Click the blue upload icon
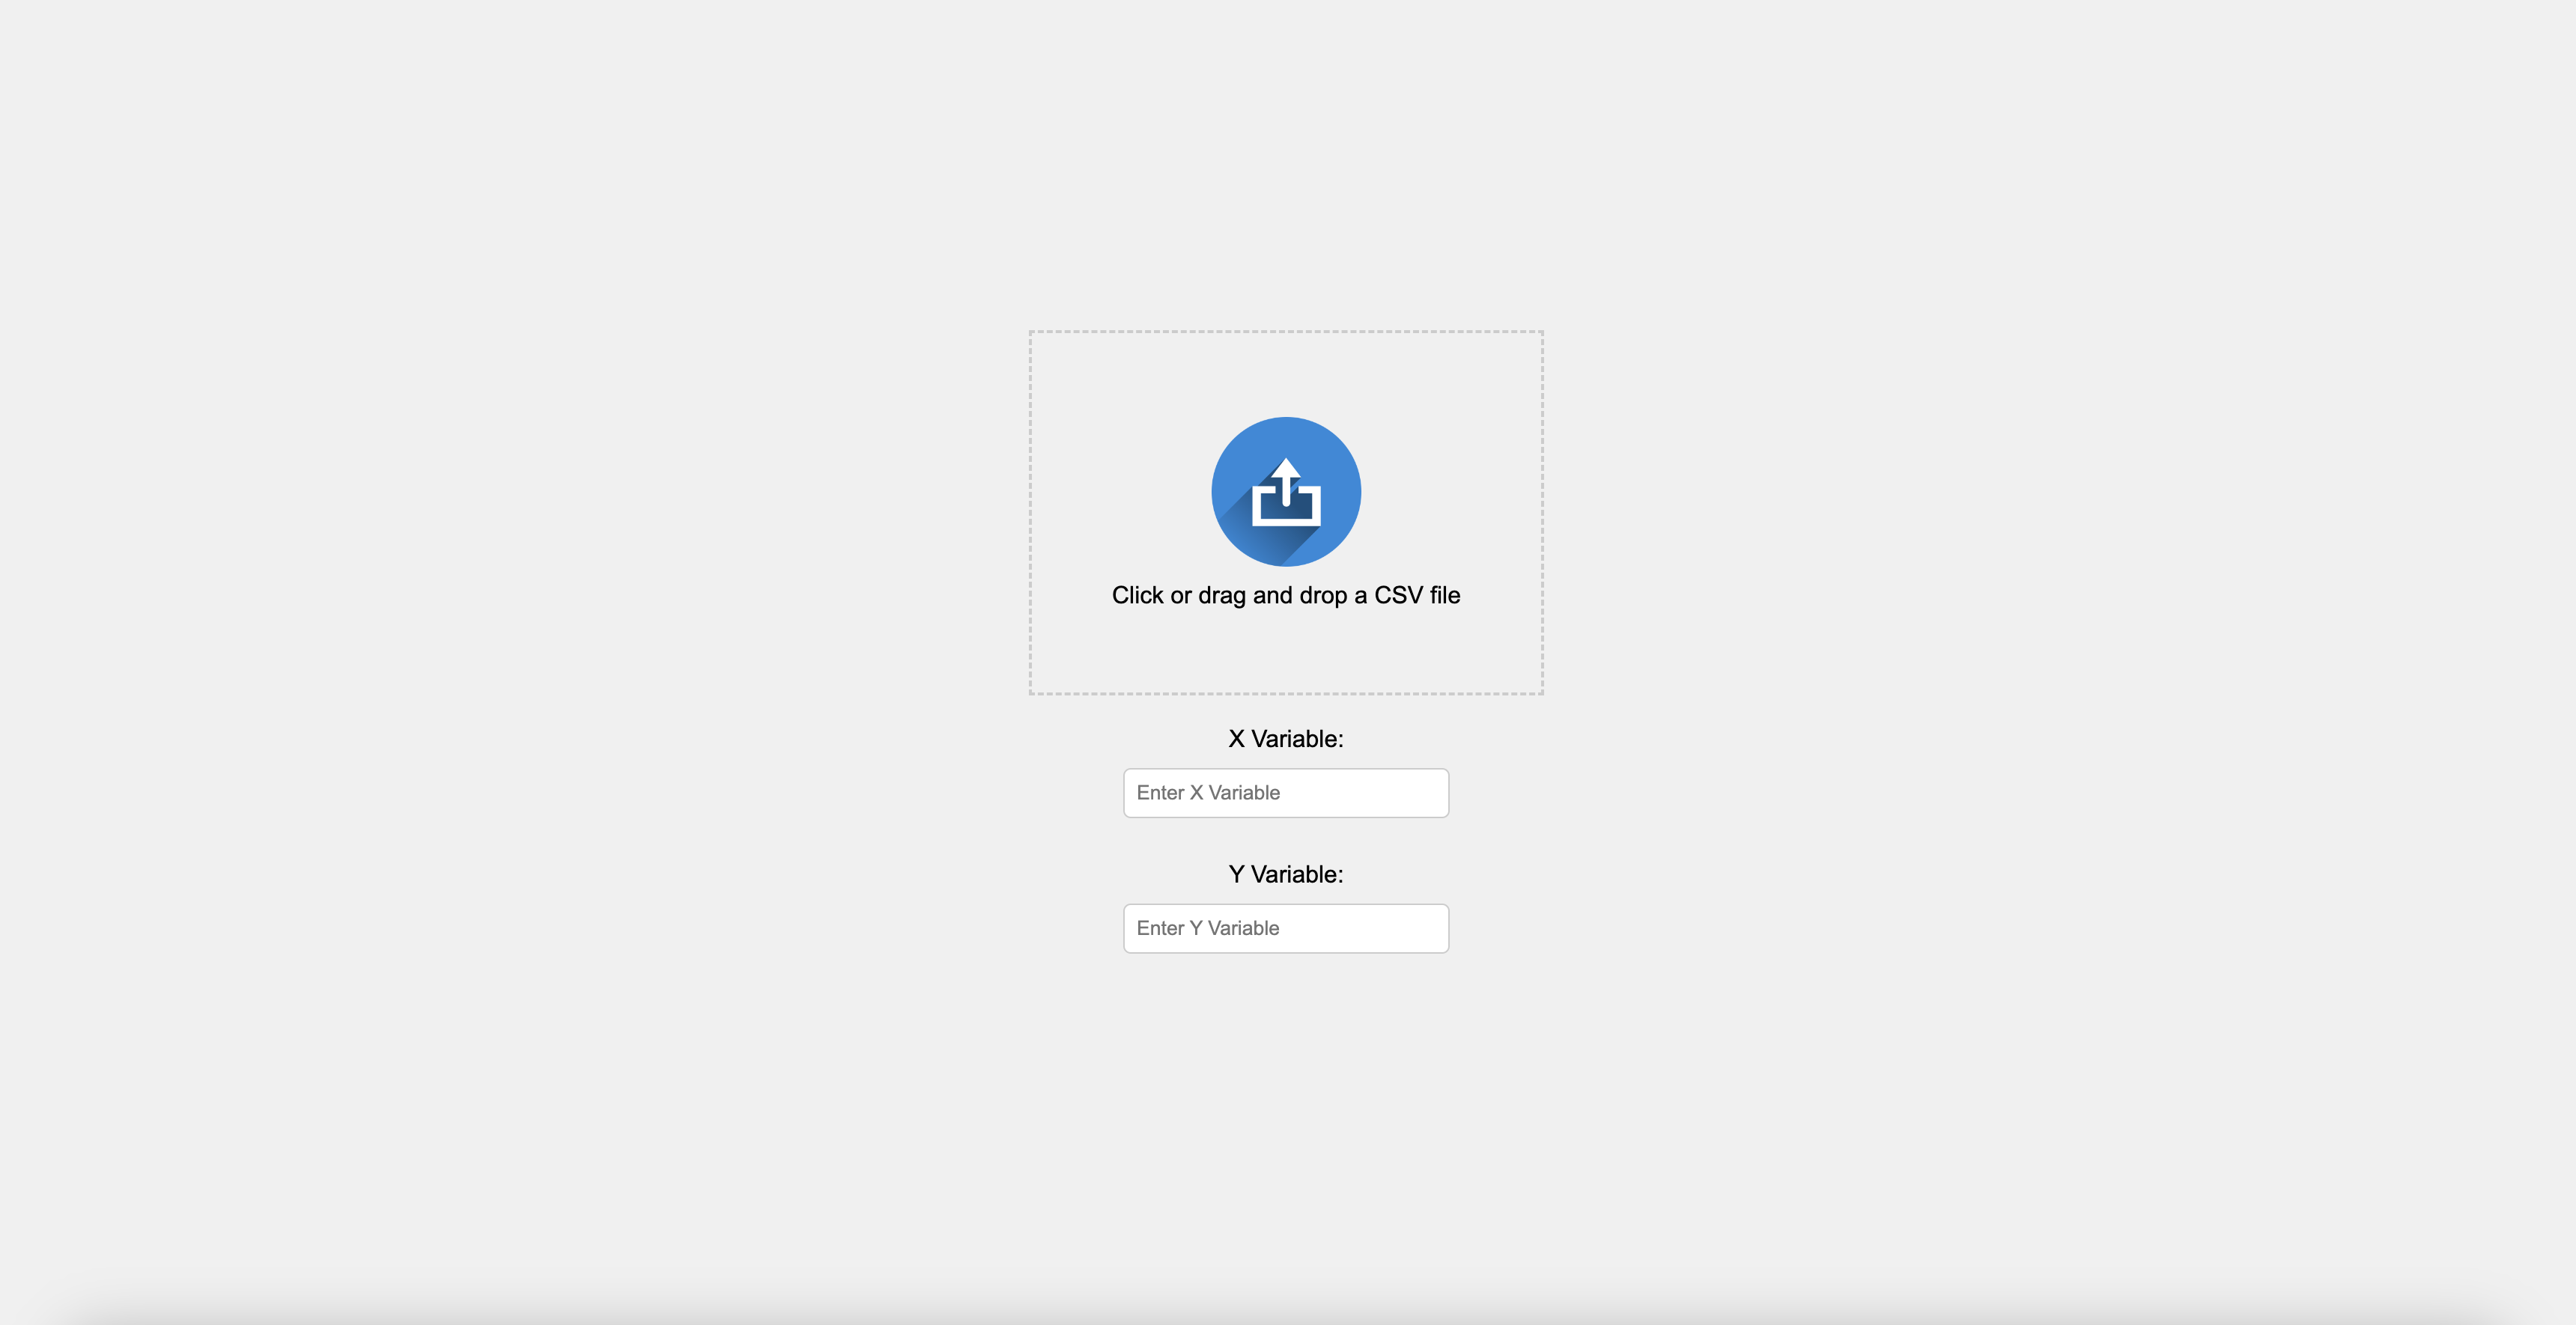 tap(1286, 491)
